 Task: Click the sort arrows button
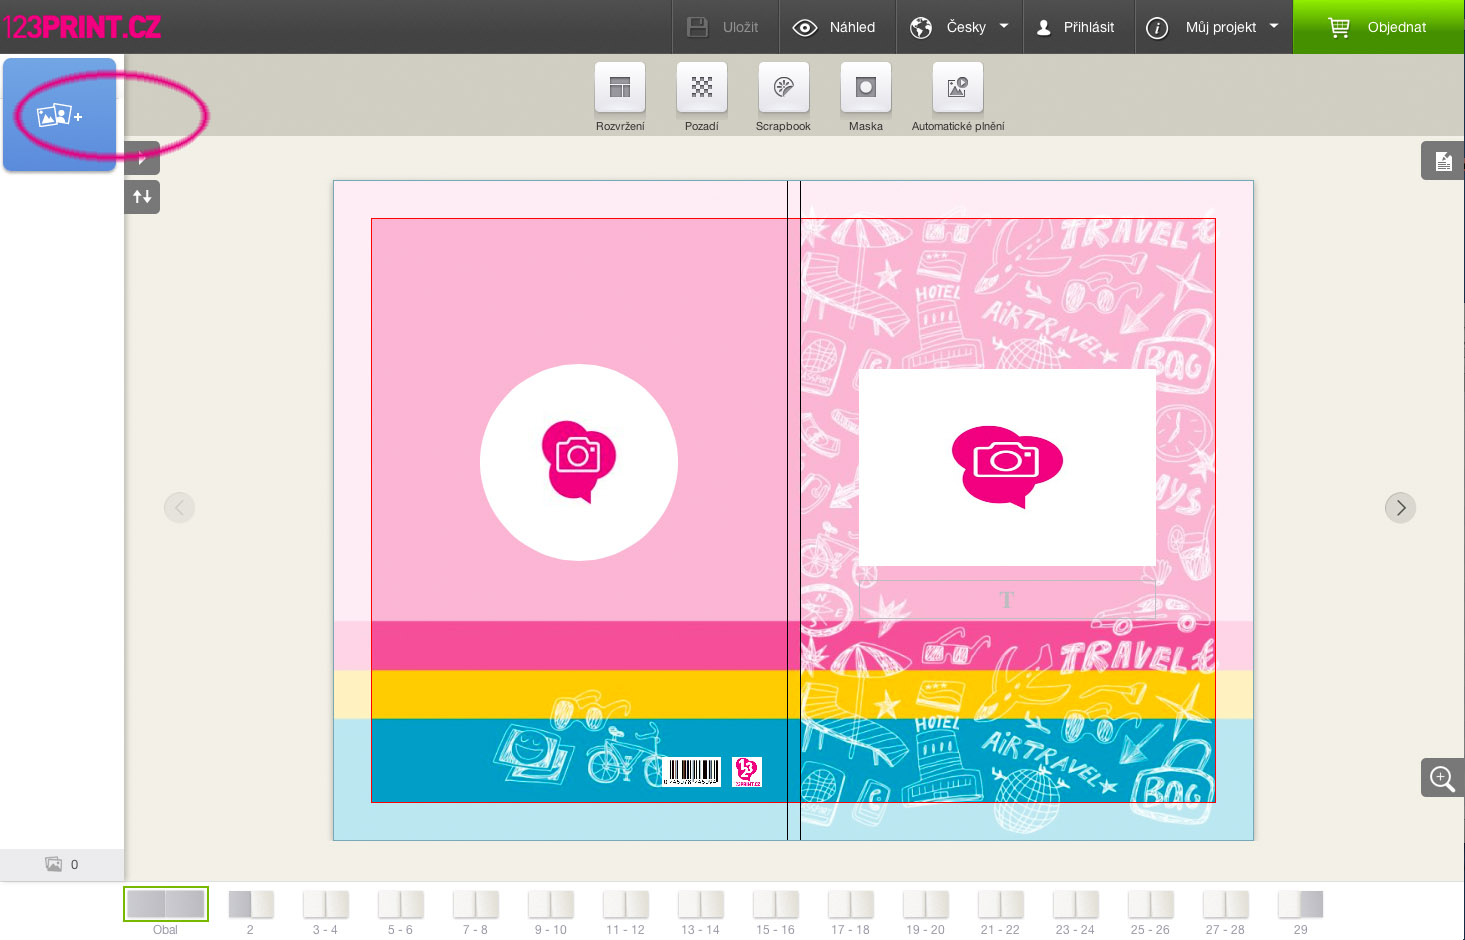pos(142,197)
